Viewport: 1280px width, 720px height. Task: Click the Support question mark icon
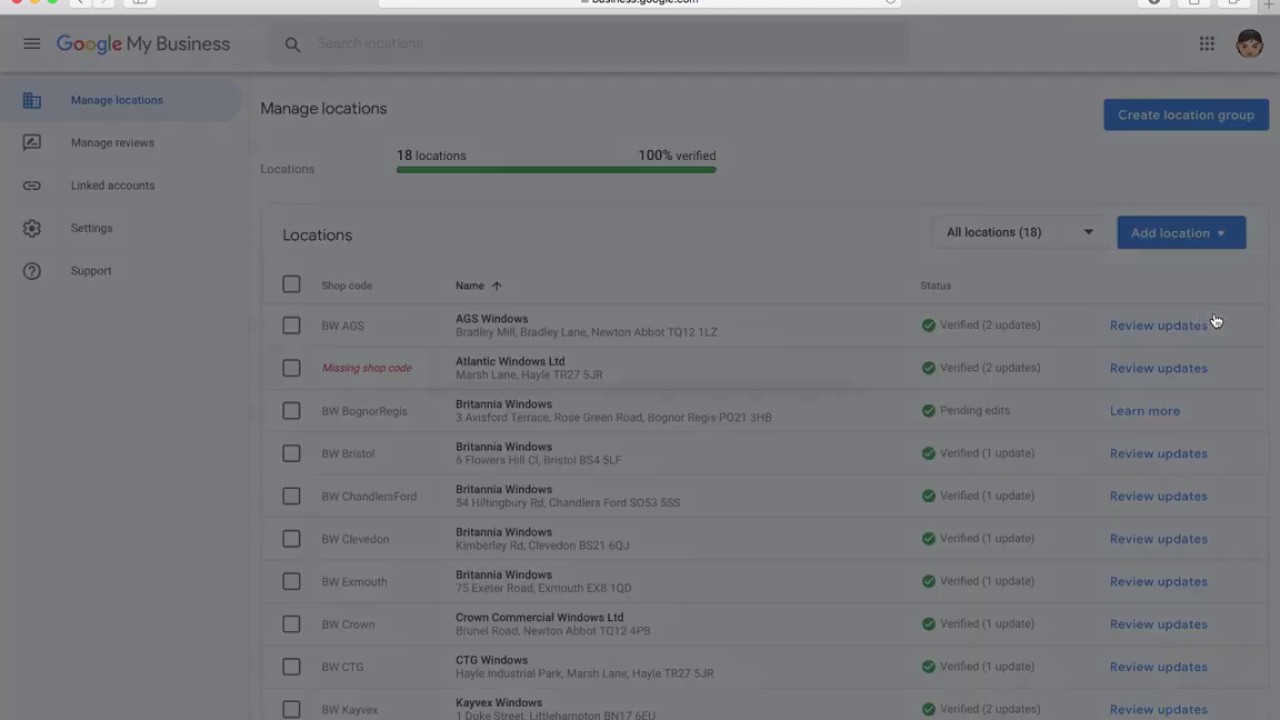(32, 271)
